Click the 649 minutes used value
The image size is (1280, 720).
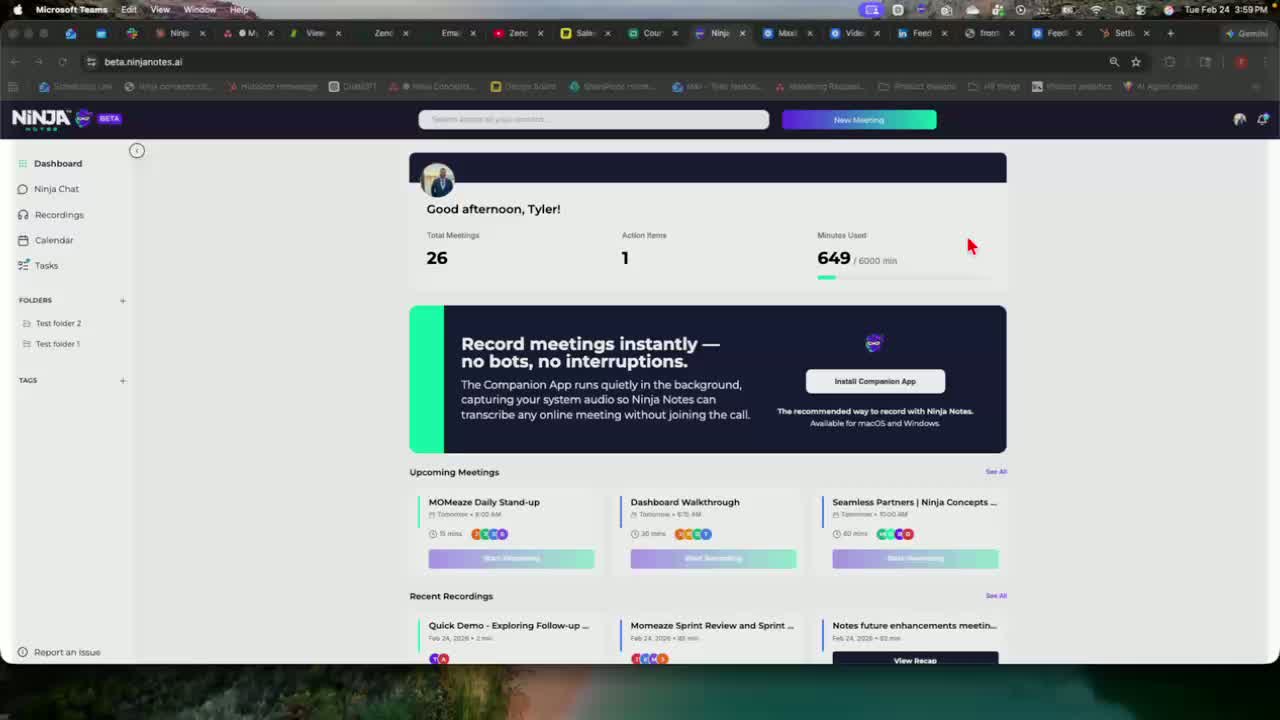(x=834, y=258)
